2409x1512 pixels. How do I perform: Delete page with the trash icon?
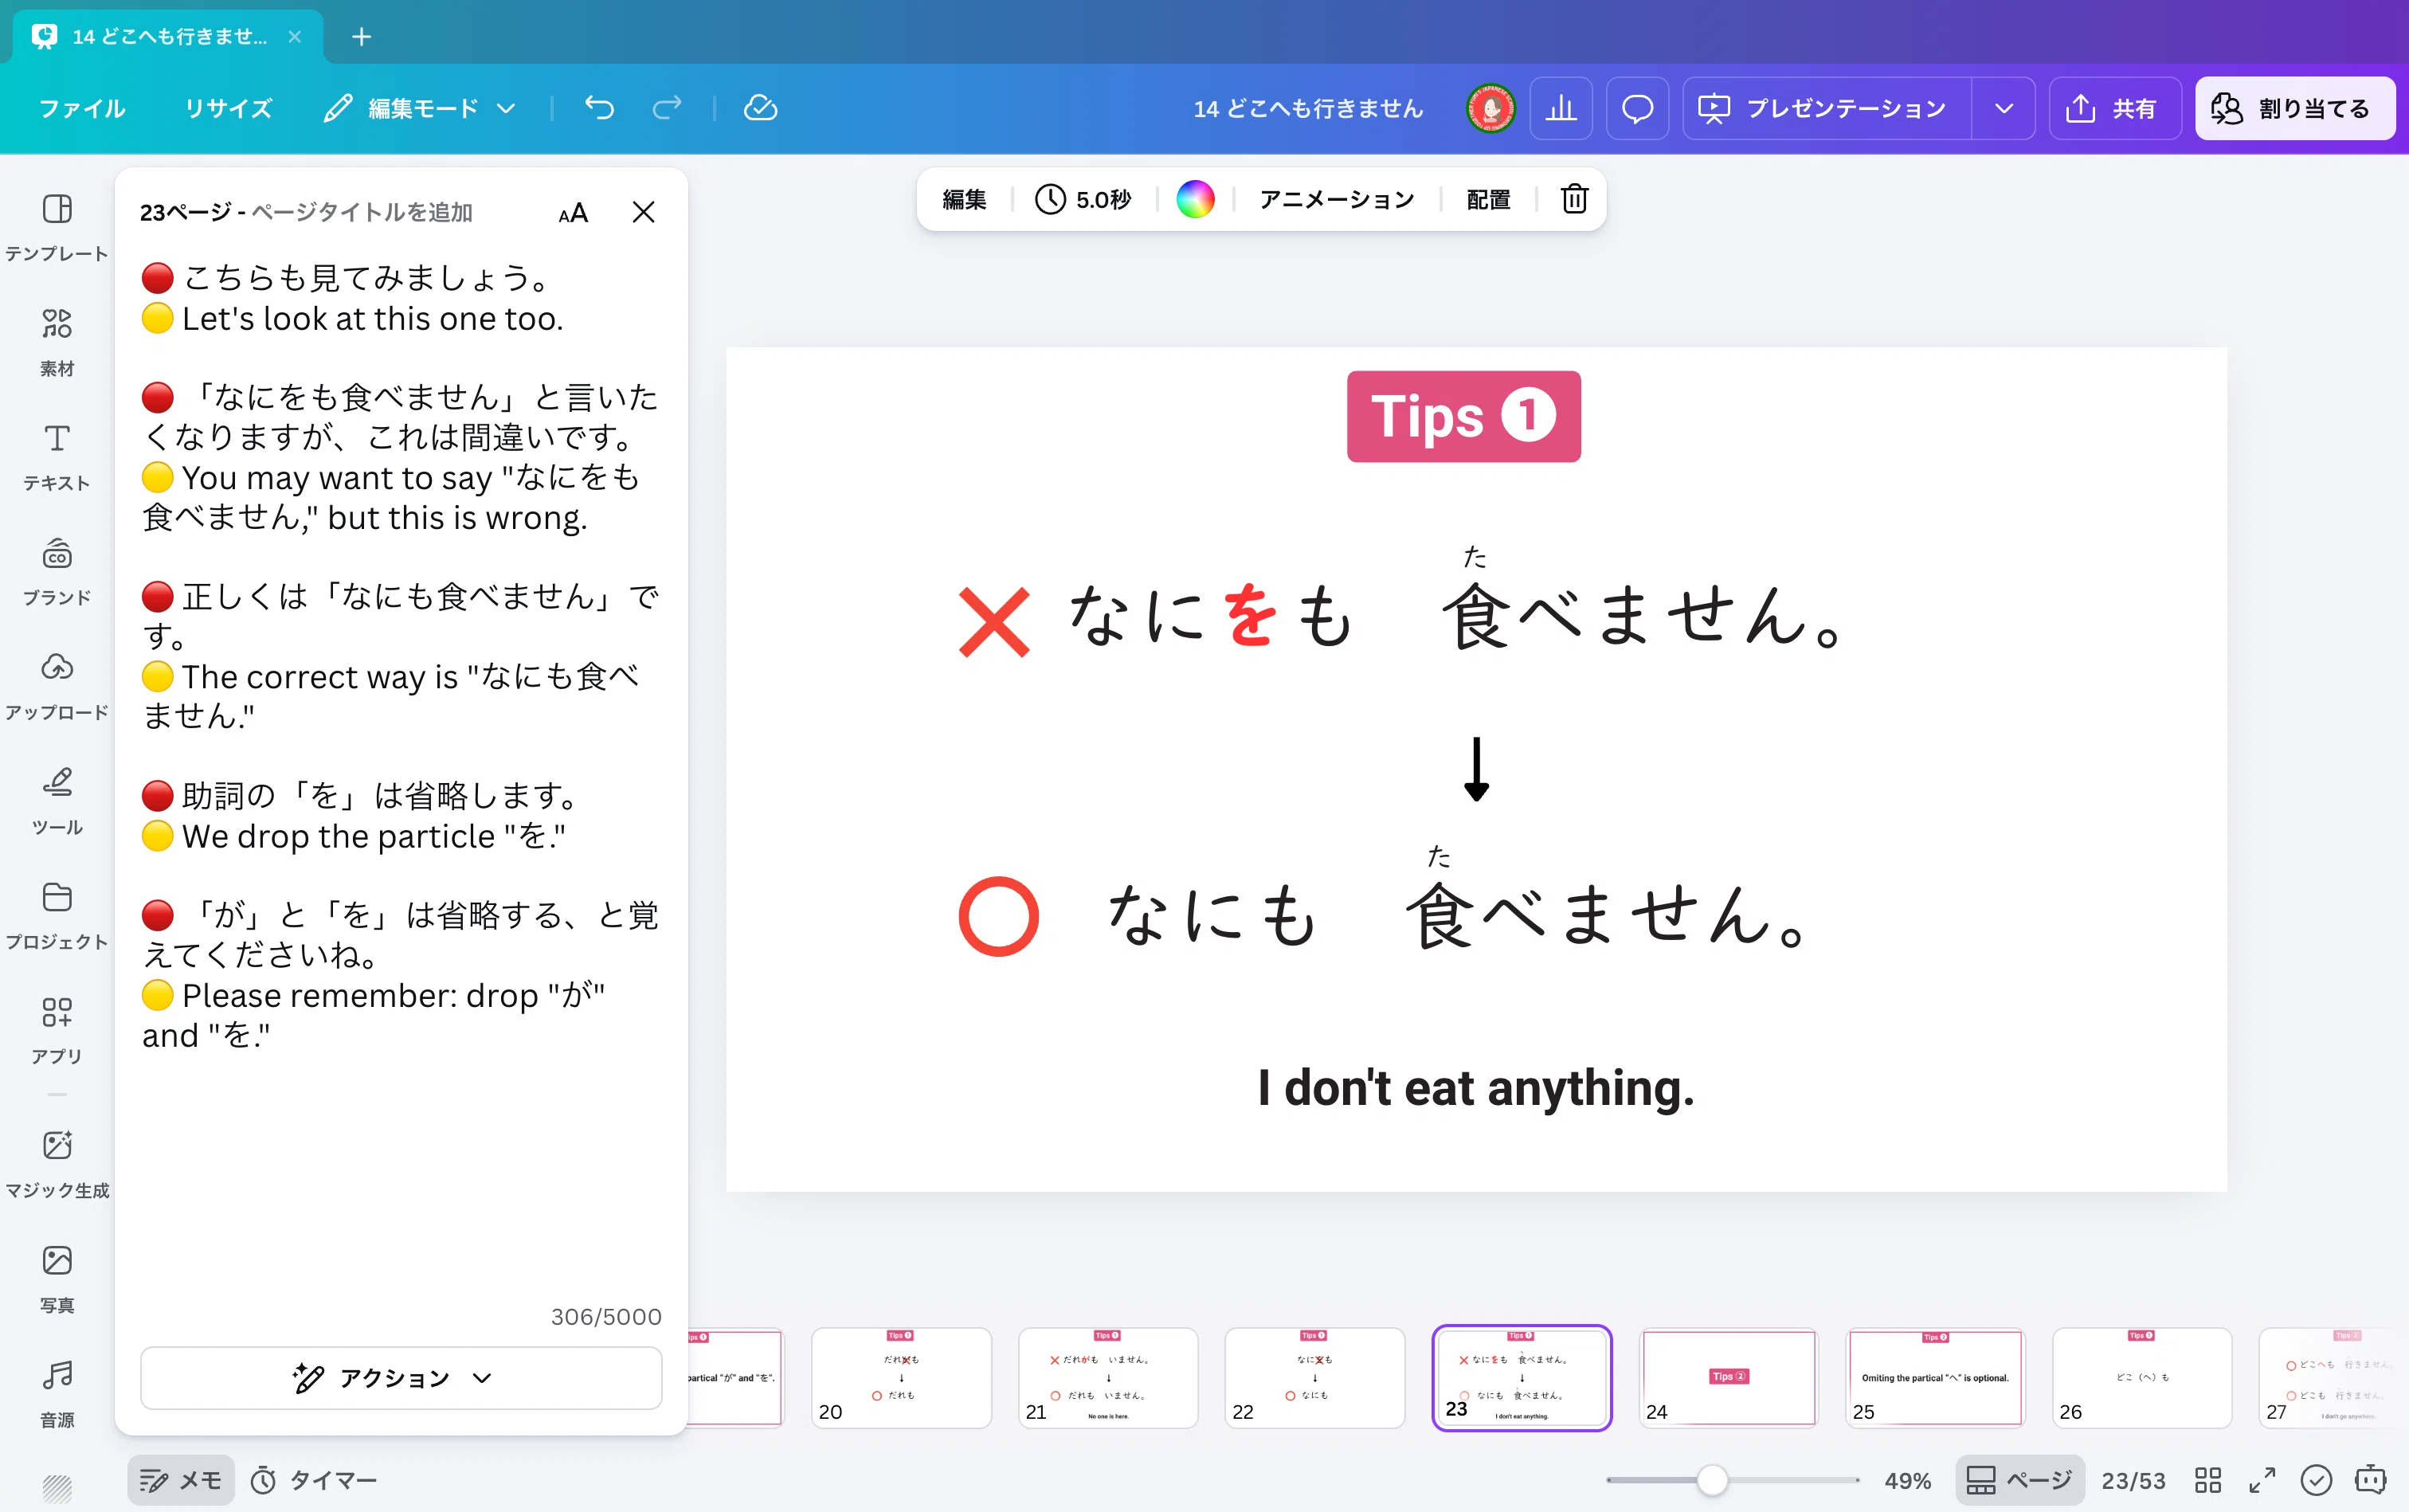(x=1574, y=199)
